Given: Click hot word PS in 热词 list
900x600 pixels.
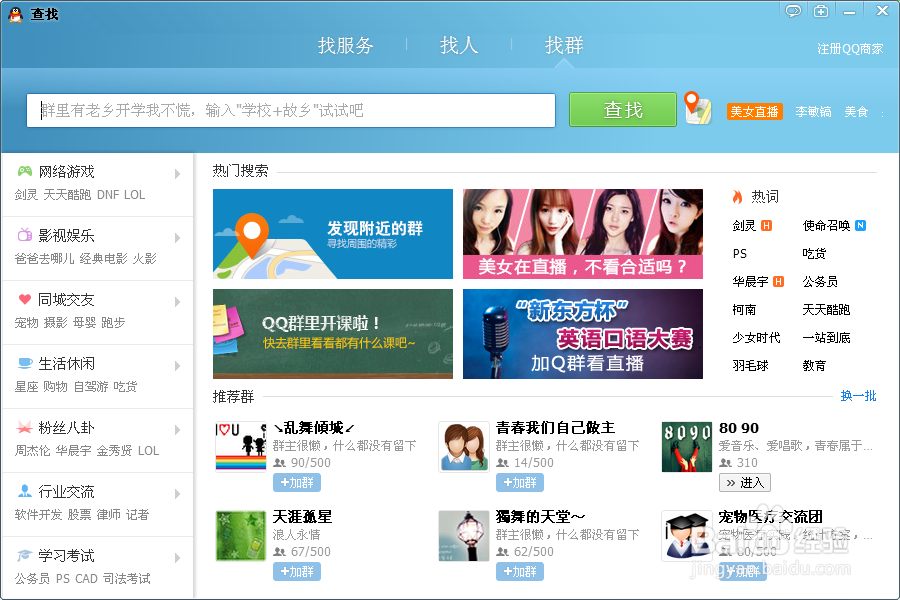Looking at the screenshot, I should click(x=740, y=254).
